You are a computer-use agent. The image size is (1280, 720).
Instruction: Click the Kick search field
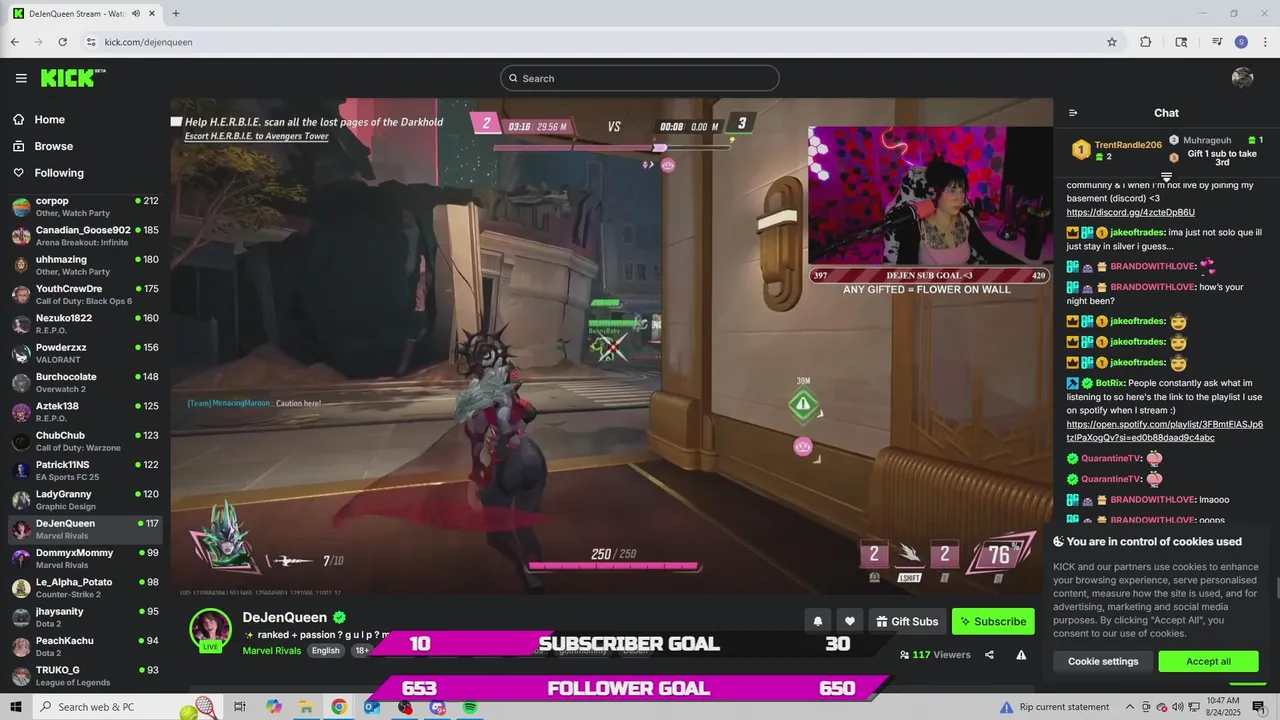tap(640, 78)
